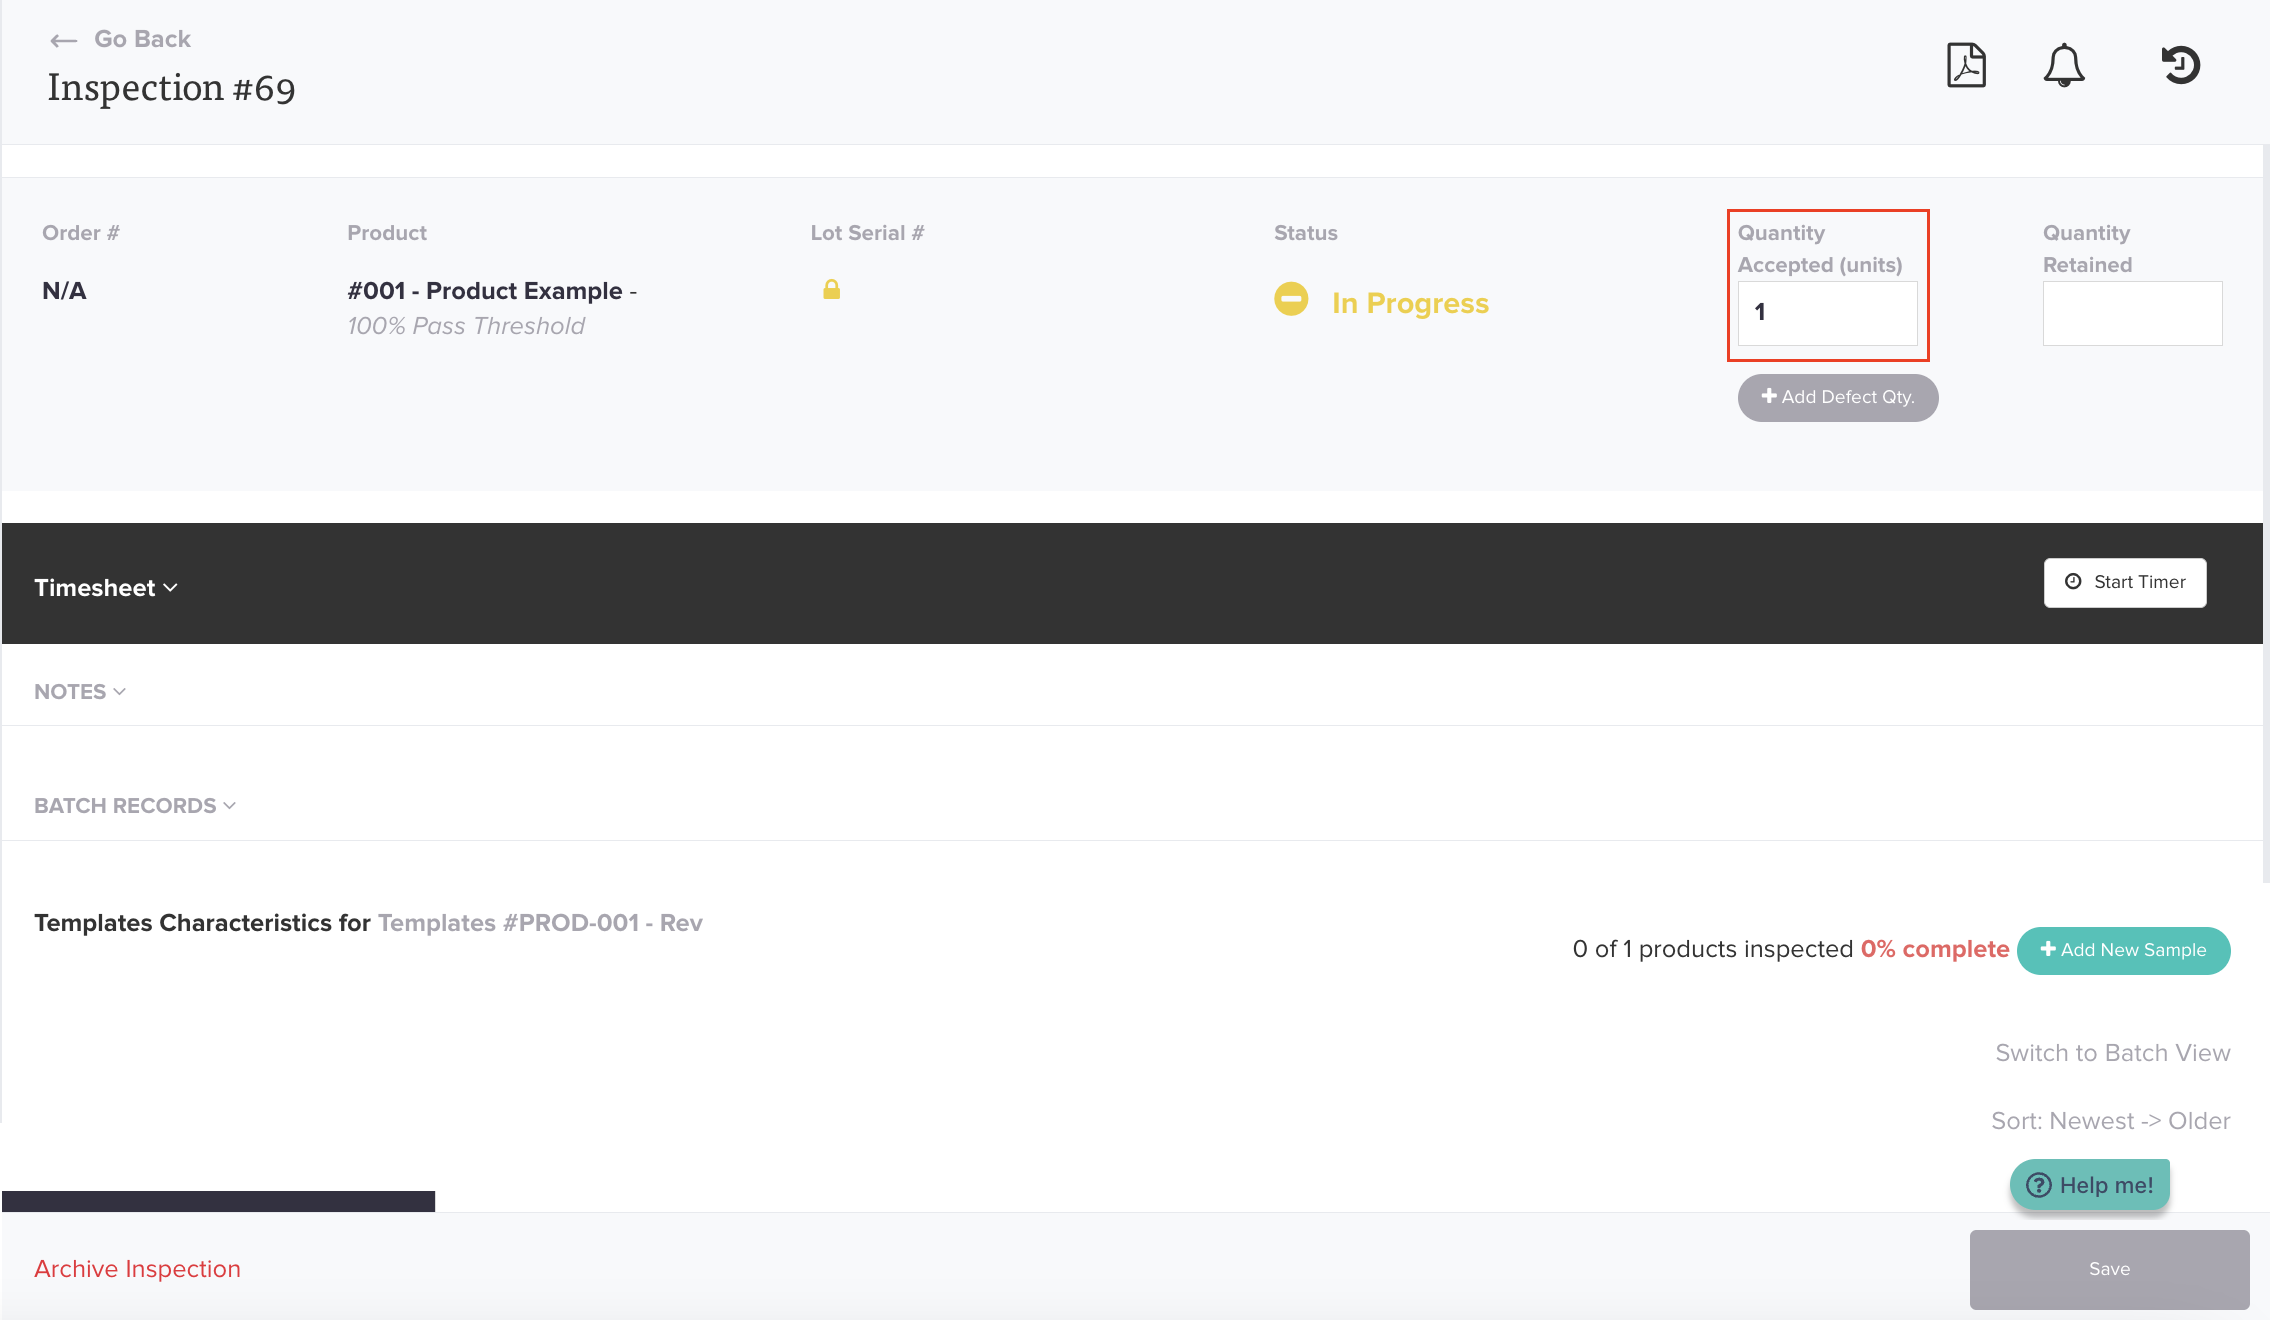The width and height of the screenshot is (2270, 1320).
Task: Open the inspection history icon
Action: (x=2180, y=66)
